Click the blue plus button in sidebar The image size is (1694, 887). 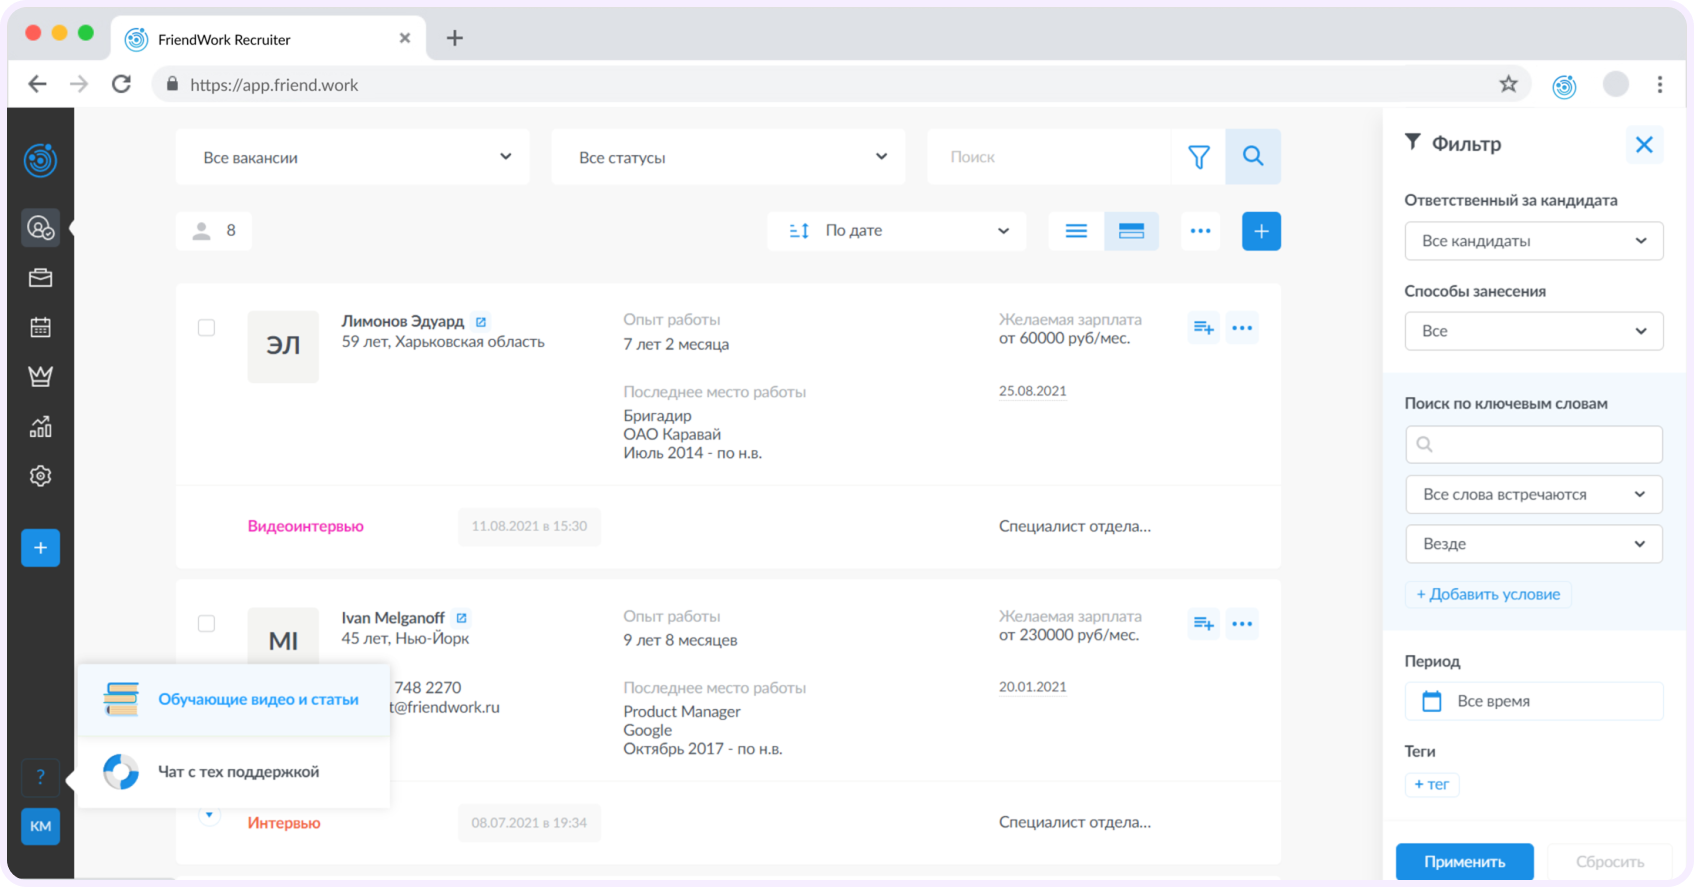tap(41, 548)
